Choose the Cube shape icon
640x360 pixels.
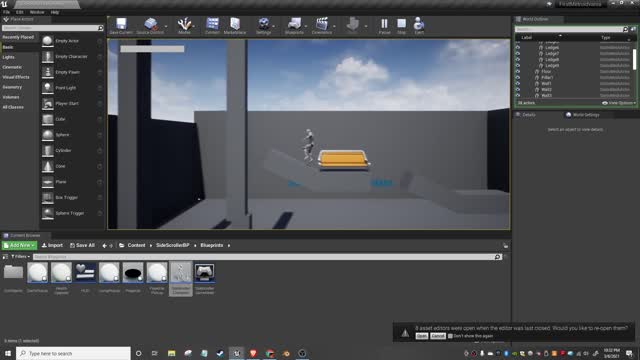(48, 119)
